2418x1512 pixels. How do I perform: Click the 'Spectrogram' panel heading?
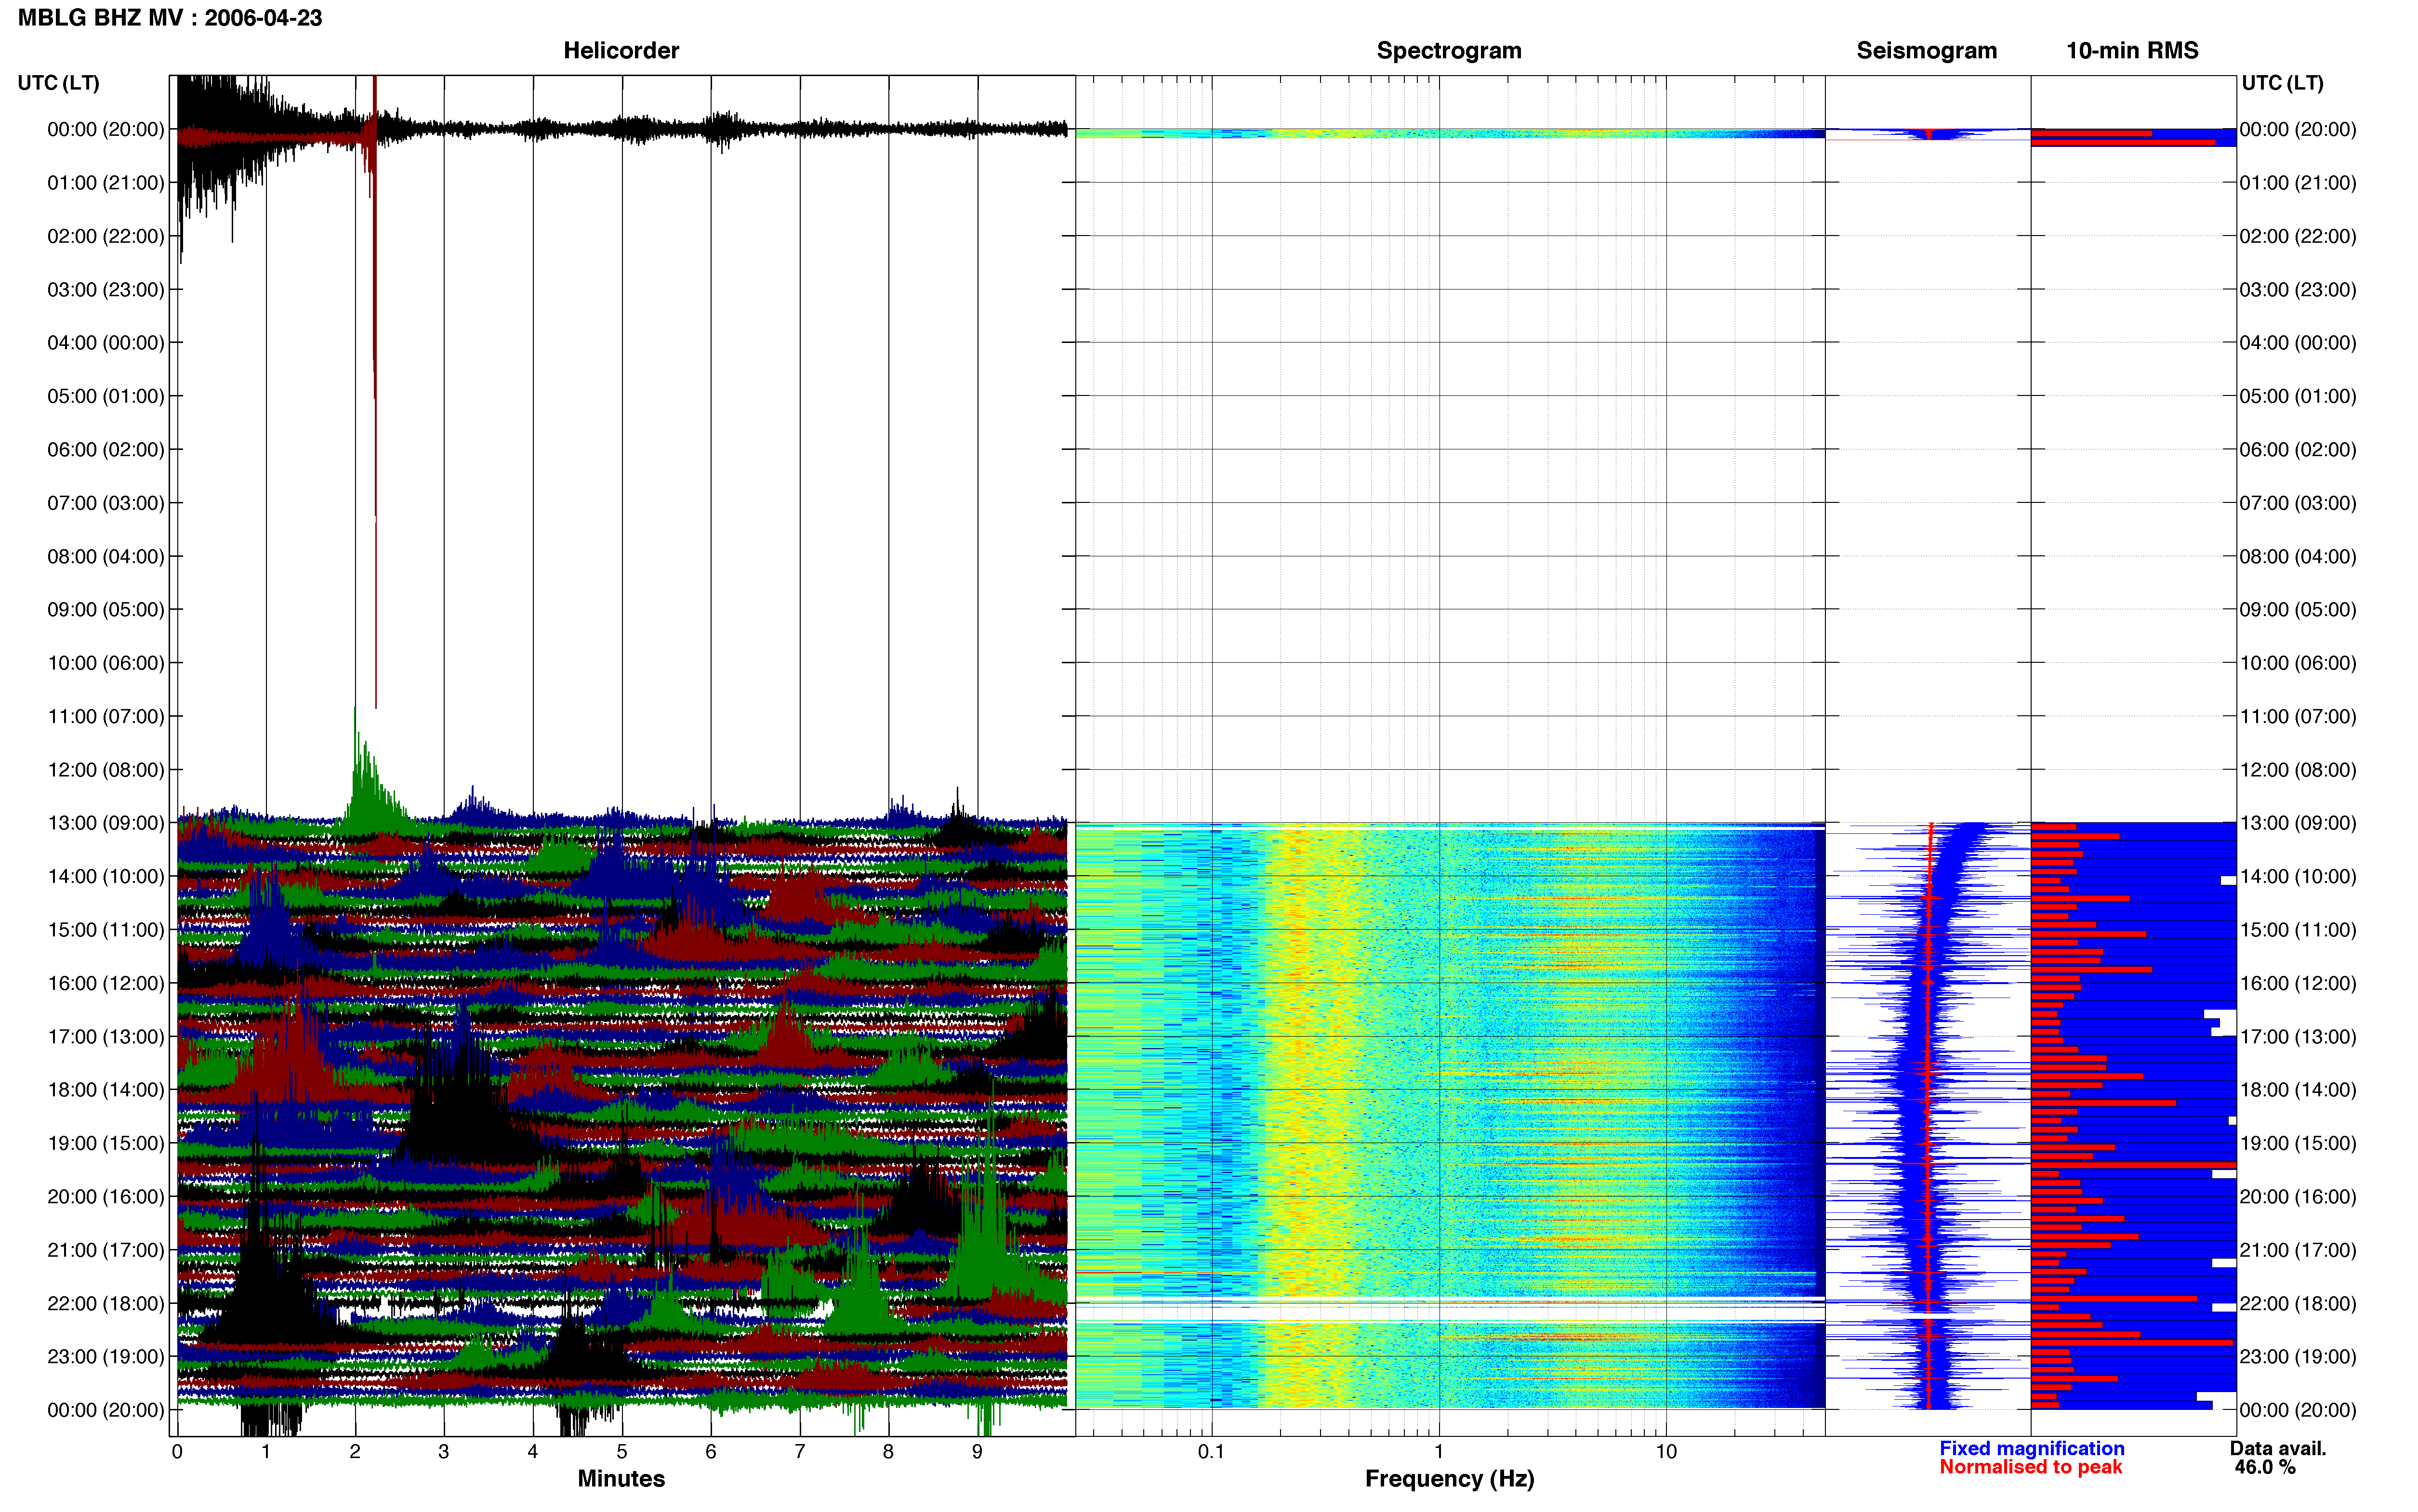coord(1449,51)
